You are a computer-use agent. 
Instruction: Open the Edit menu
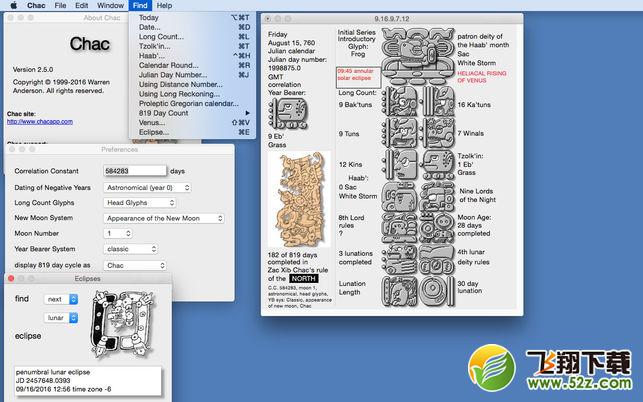click(x=82, y=5)
